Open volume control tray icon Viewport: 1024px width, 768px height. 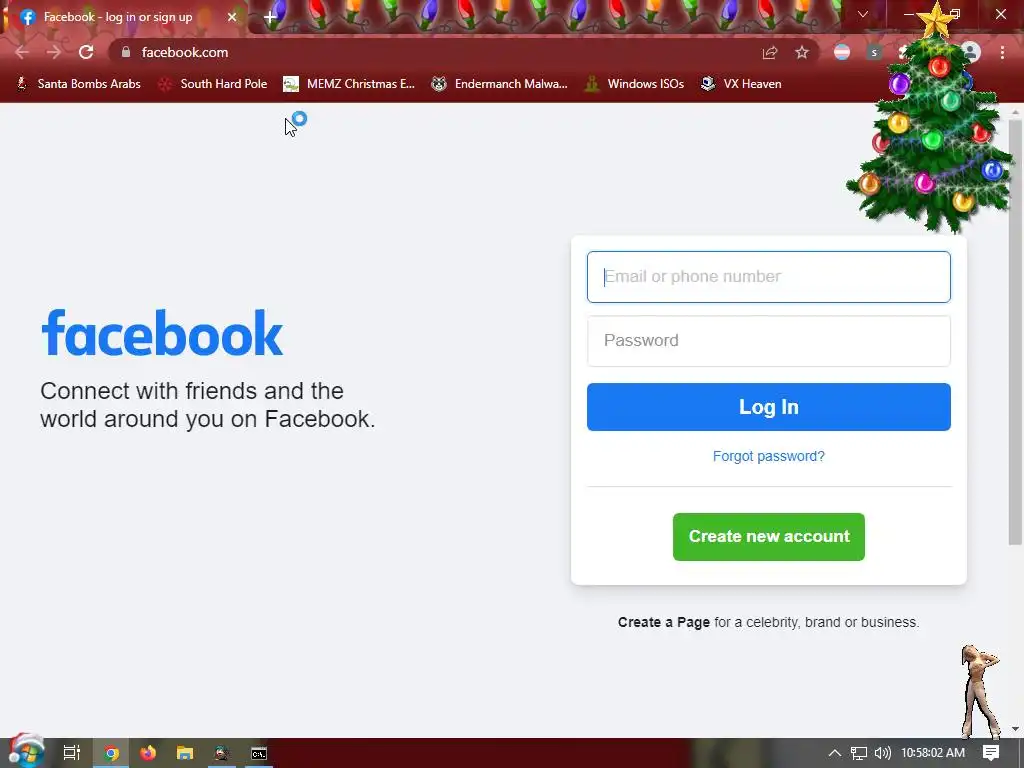(882, 753)
